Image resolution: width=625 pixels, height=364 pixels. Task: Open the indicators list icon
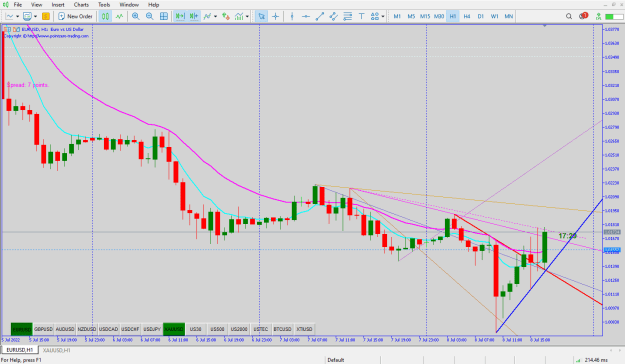click(207, 16)
